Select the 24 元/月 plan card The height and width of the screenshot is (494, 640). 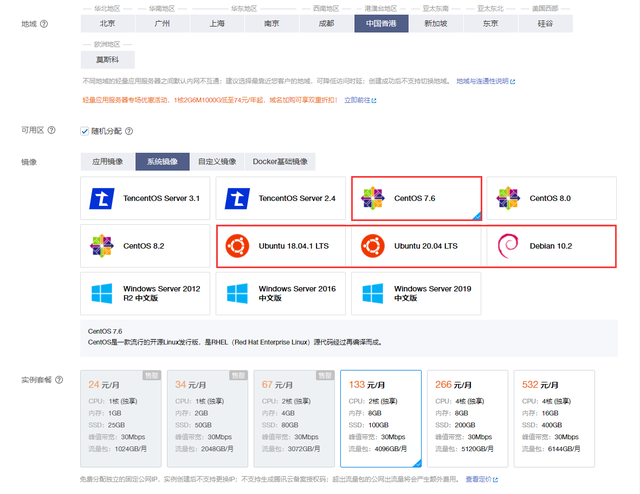[121, 418]
